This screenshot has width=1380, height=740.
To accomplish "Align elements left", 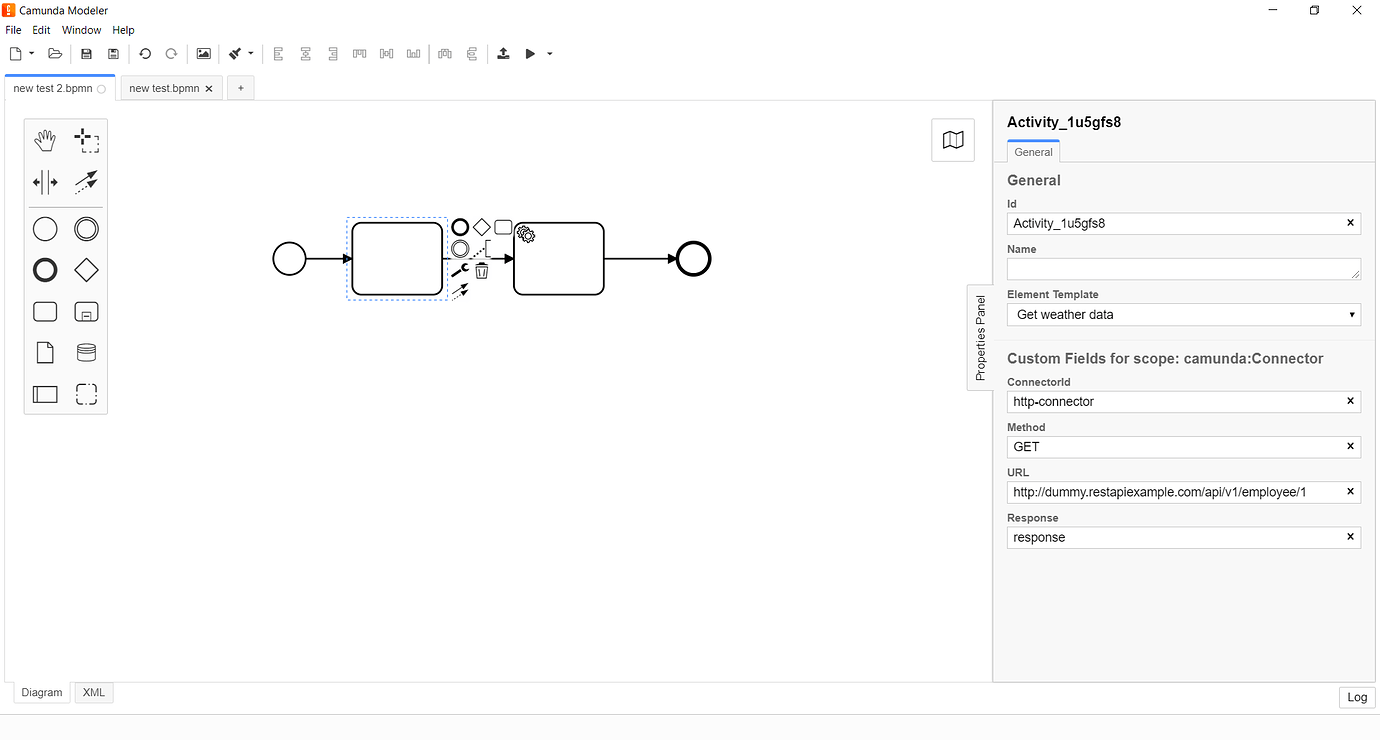I will coord(279,54).
